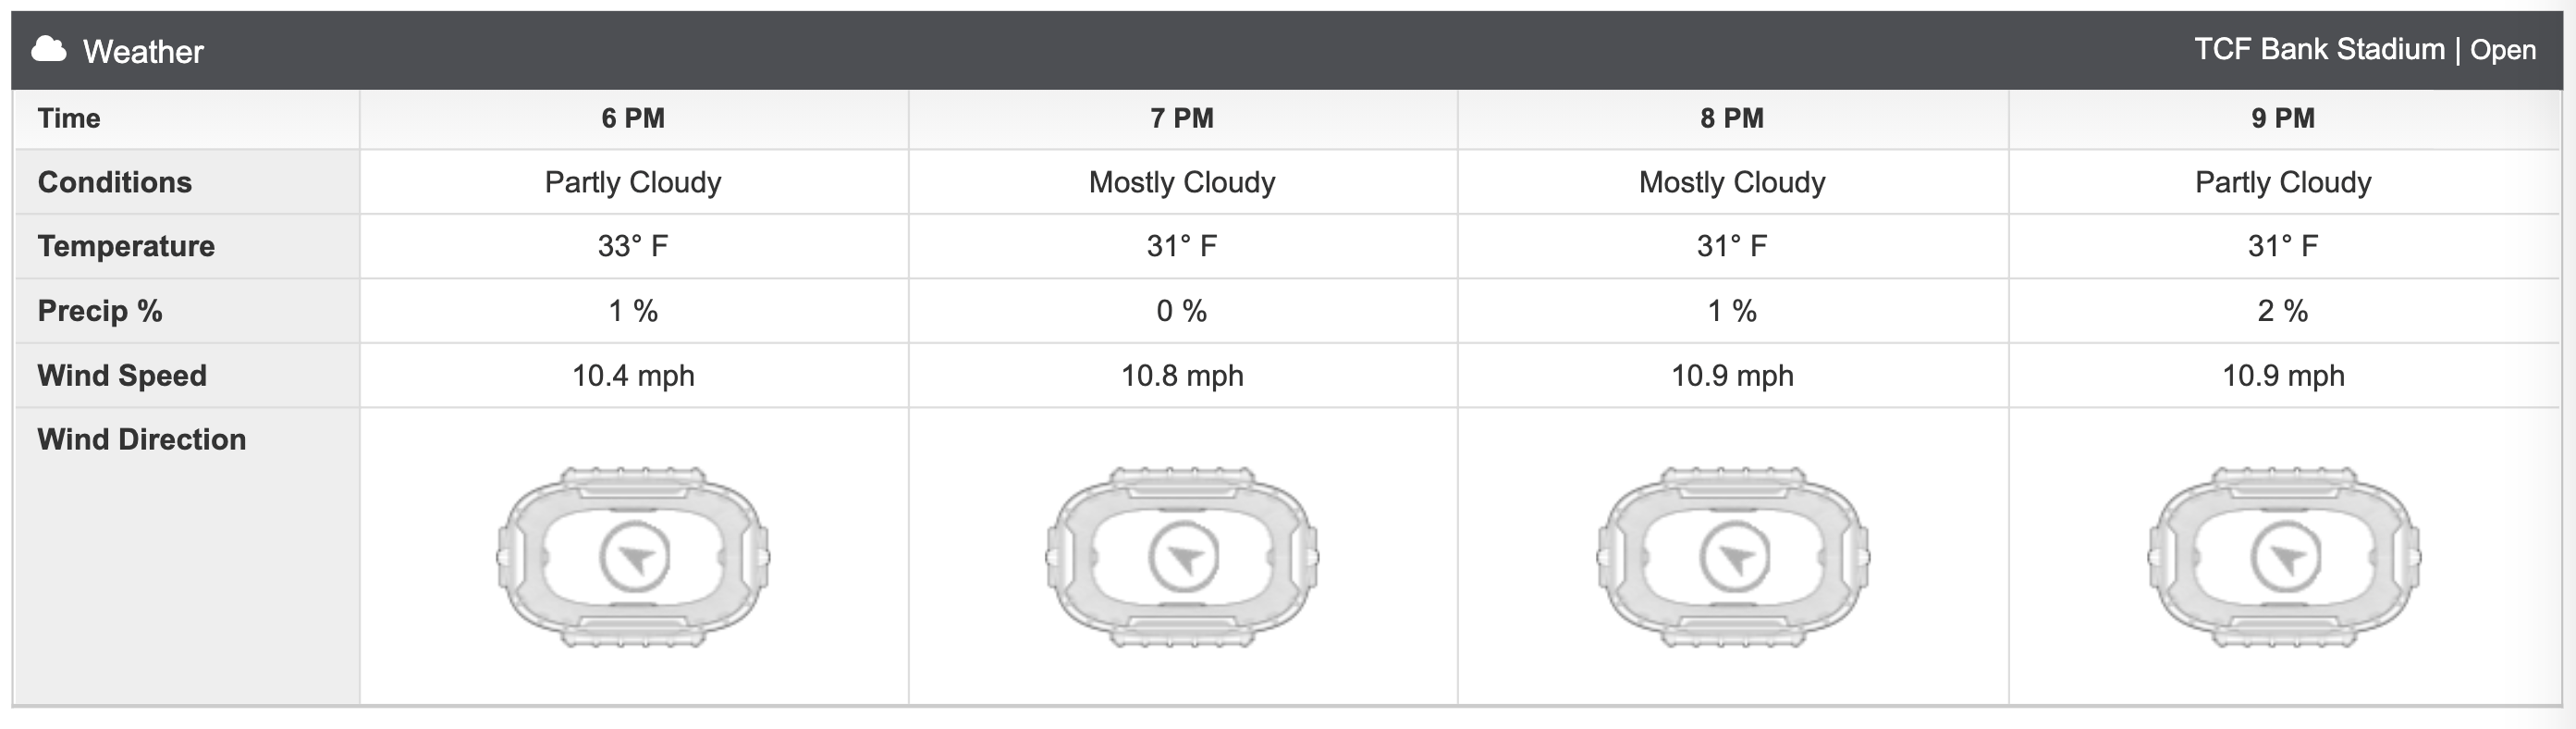Click the 33° F temperature cell
The width and height of the screenshot is (2576, 729).
[x=633, y=246]
